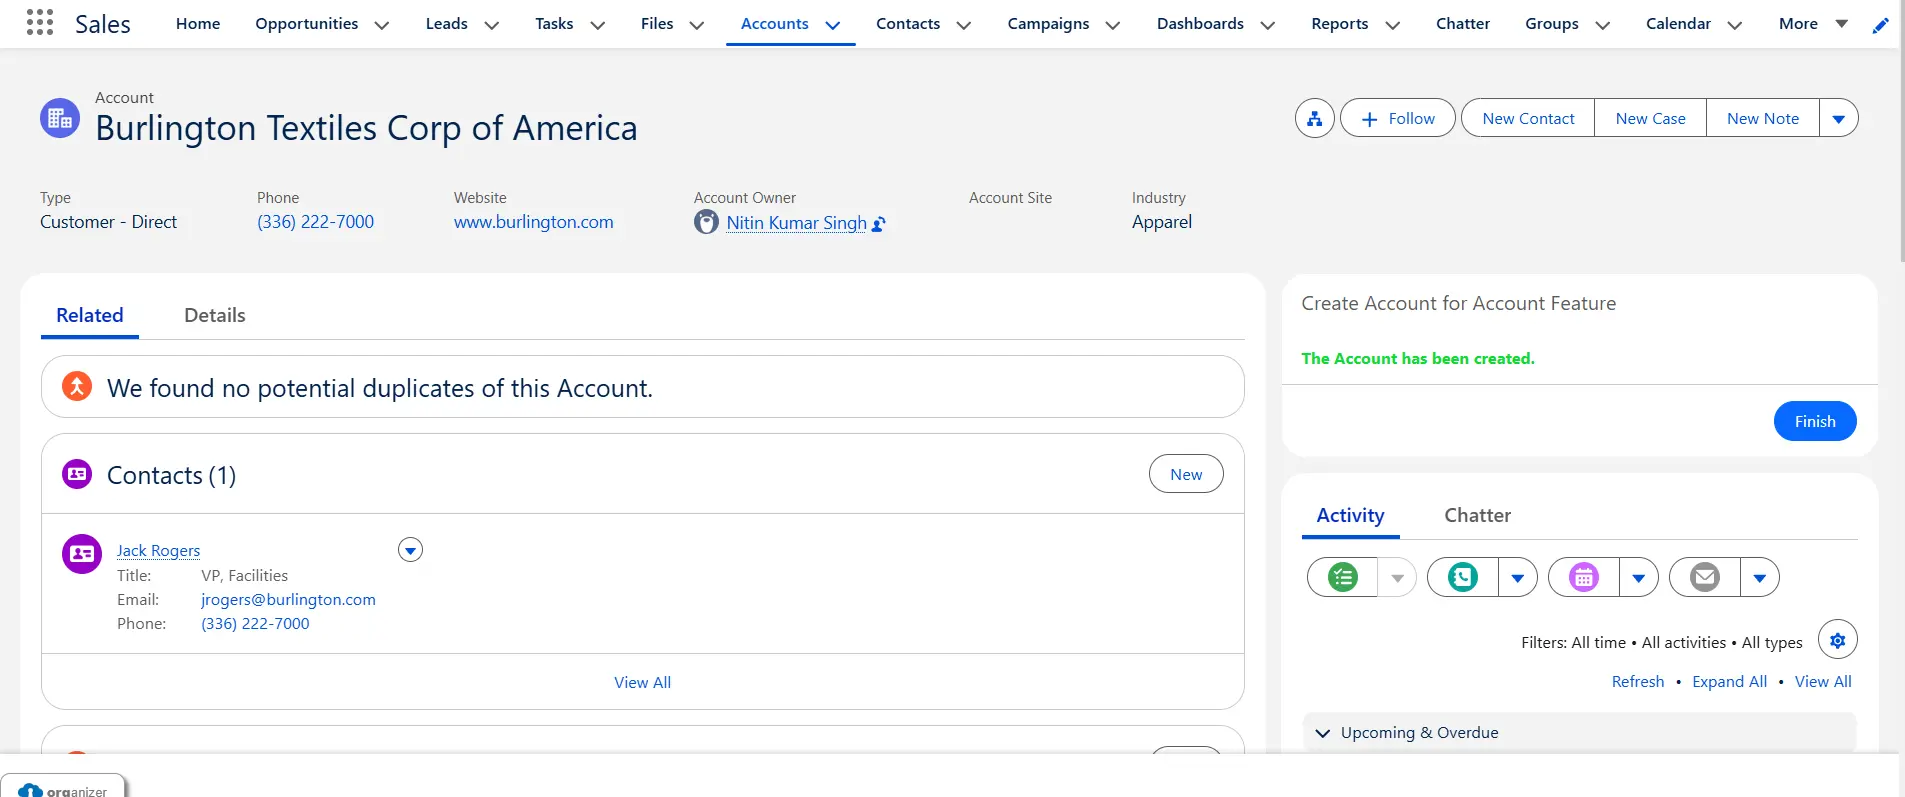Click View All under Contacts
This screenshot has width=1905, height=797.
pos(642,682)
